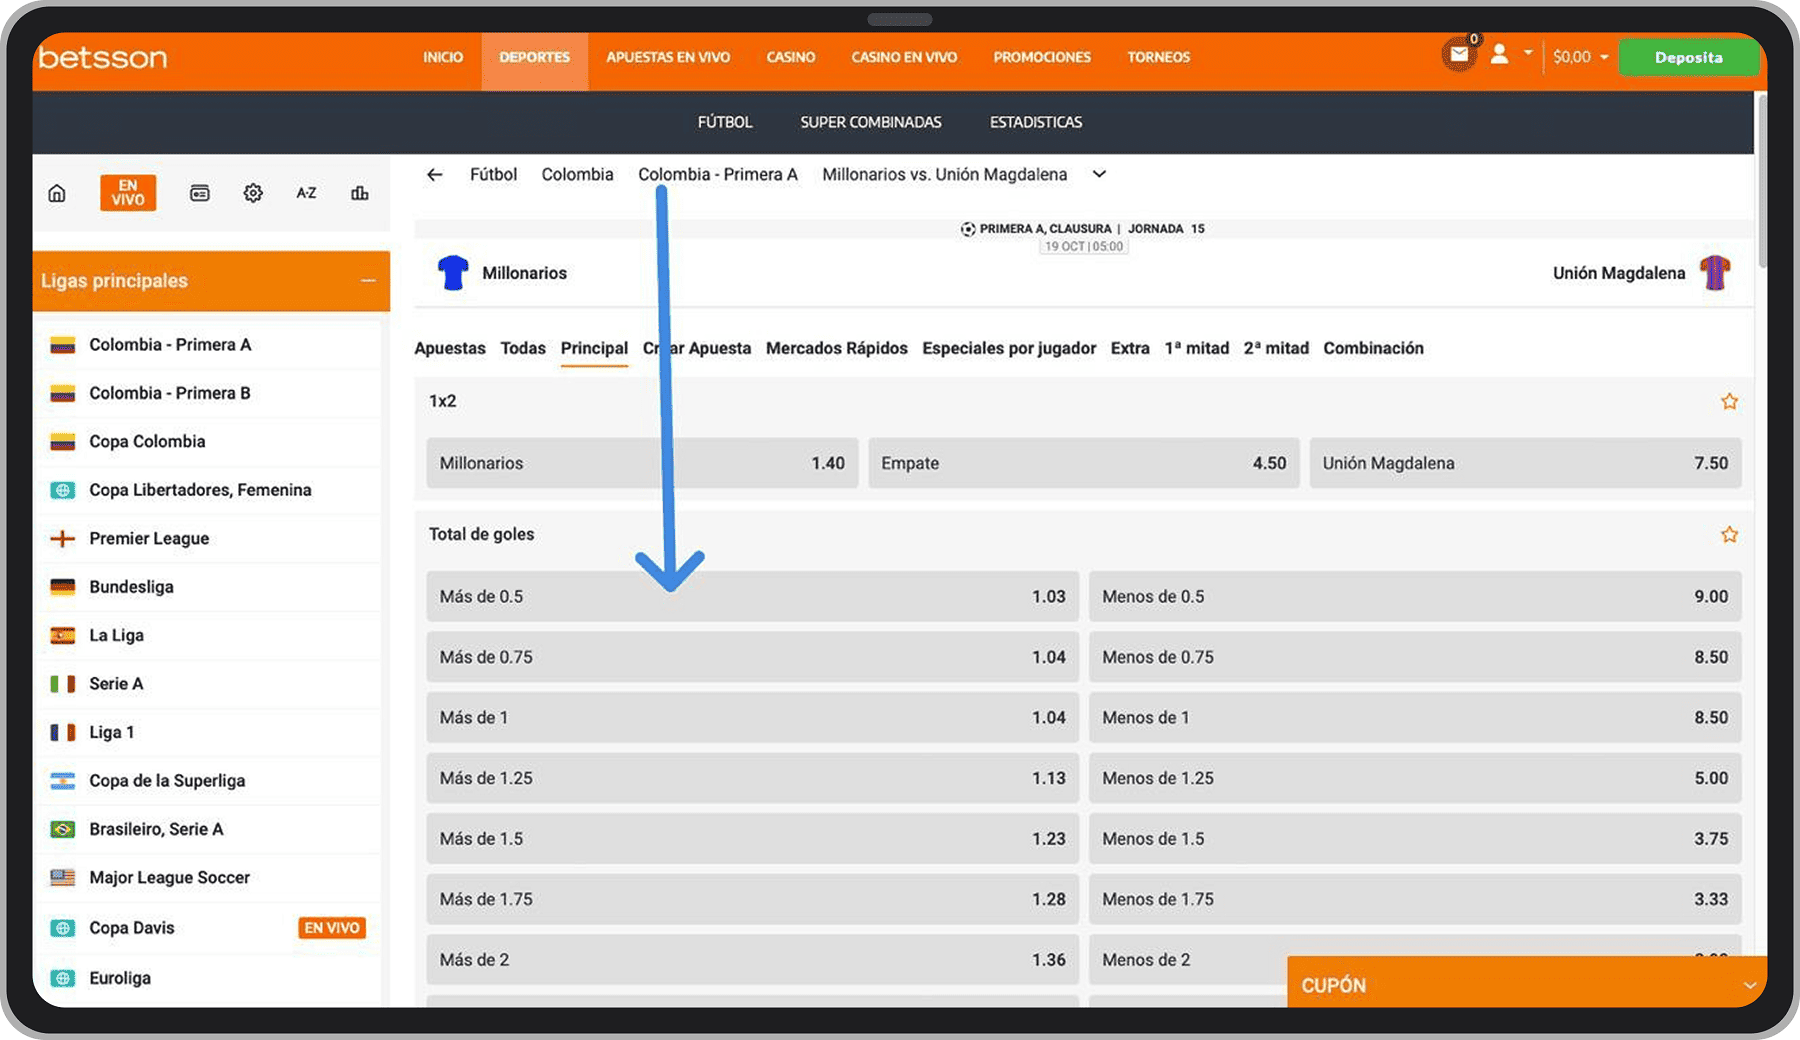This screenshot has width=1800, height=1040.
Task: Bet on Empate at 4.50
Action: 1084,463
